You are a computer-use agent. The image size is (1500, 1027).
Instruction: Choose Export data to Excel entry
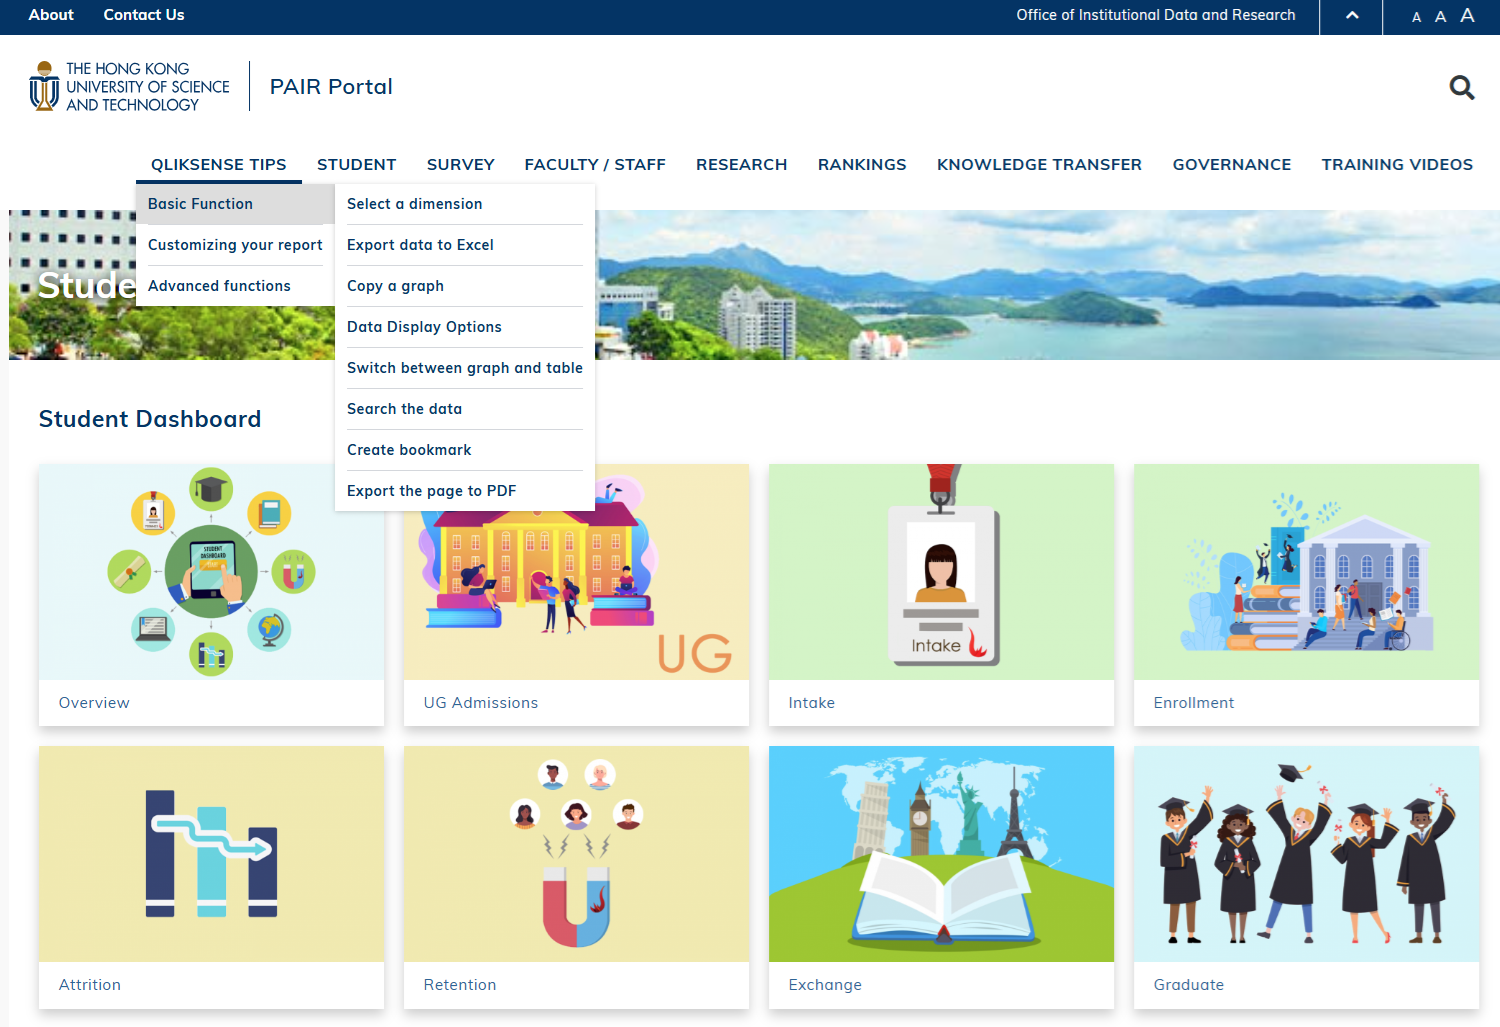(465, 245)
